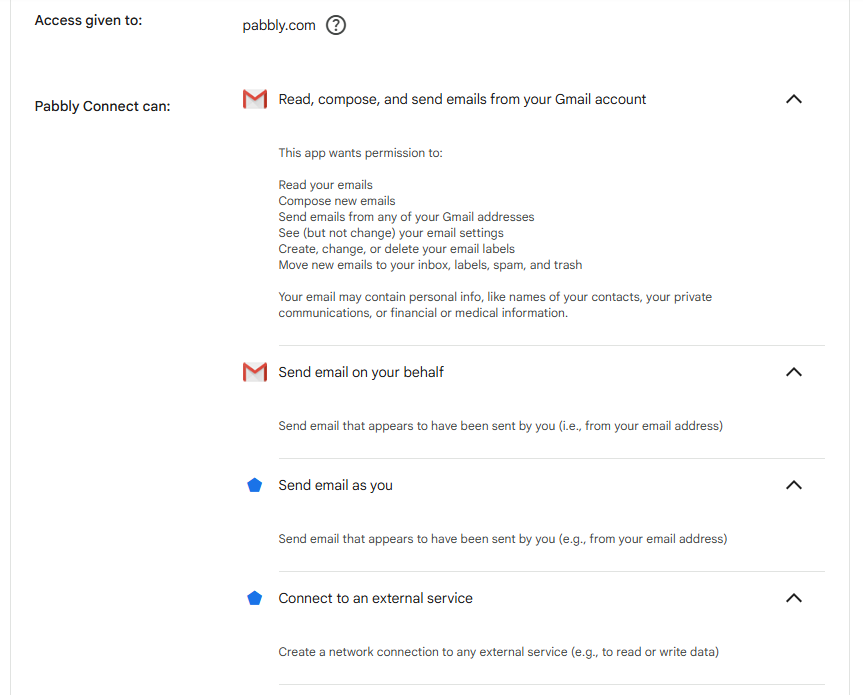
Task: Collapse the Read, compose, and send emails section
Action: 794,99
